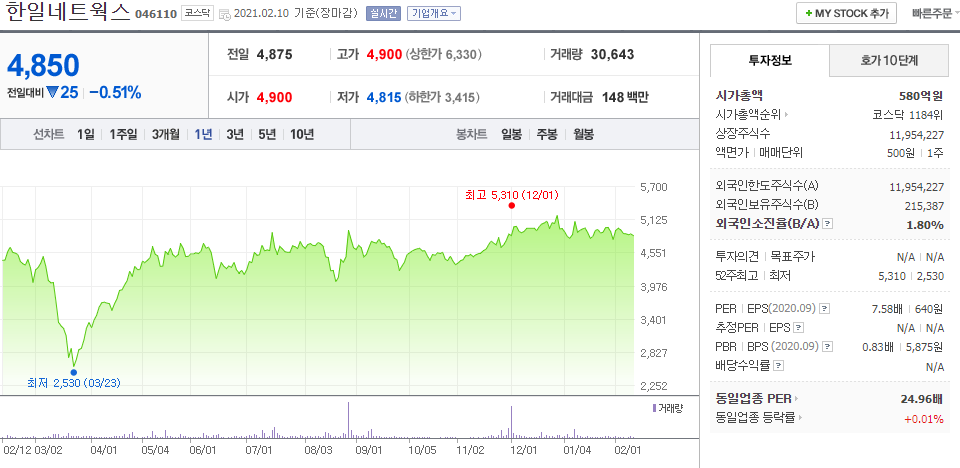Click 외국인보유주식수 value 215,387
Viewport: 960px width, 468px height.
click(x=924, y=206)
